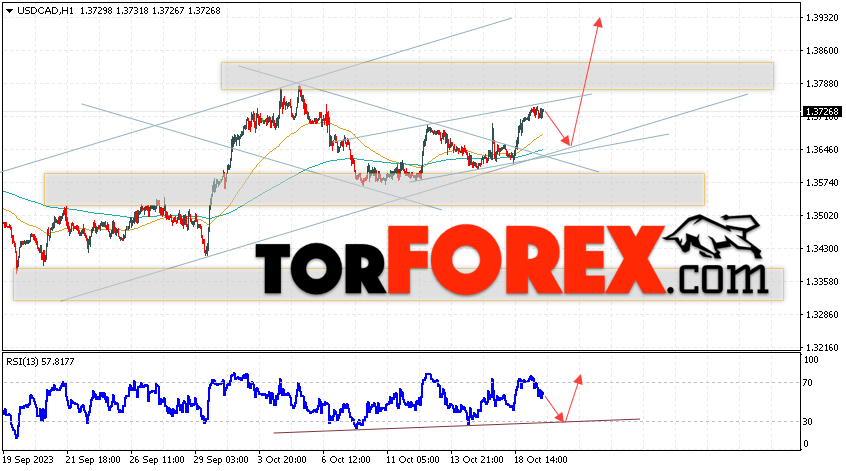
Task: Click the OHLC values 1.37298 1.37318 1.37267
Action: coord(132,11)
